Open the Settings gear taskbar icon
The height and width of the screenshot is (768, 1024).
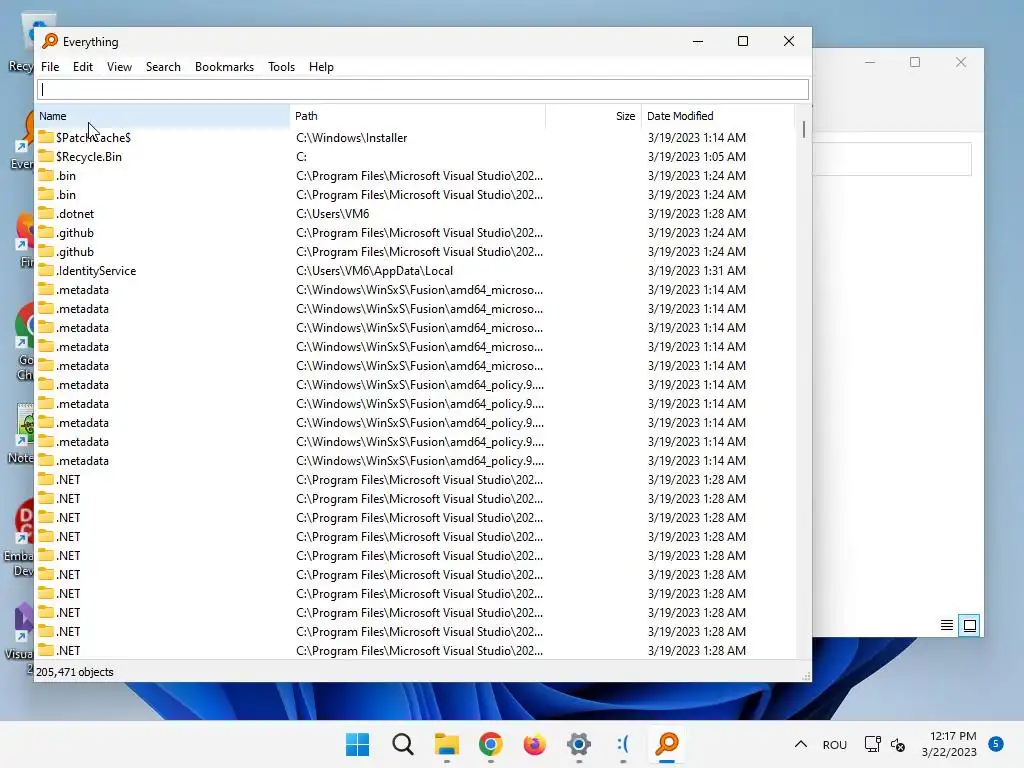point(579,744)
